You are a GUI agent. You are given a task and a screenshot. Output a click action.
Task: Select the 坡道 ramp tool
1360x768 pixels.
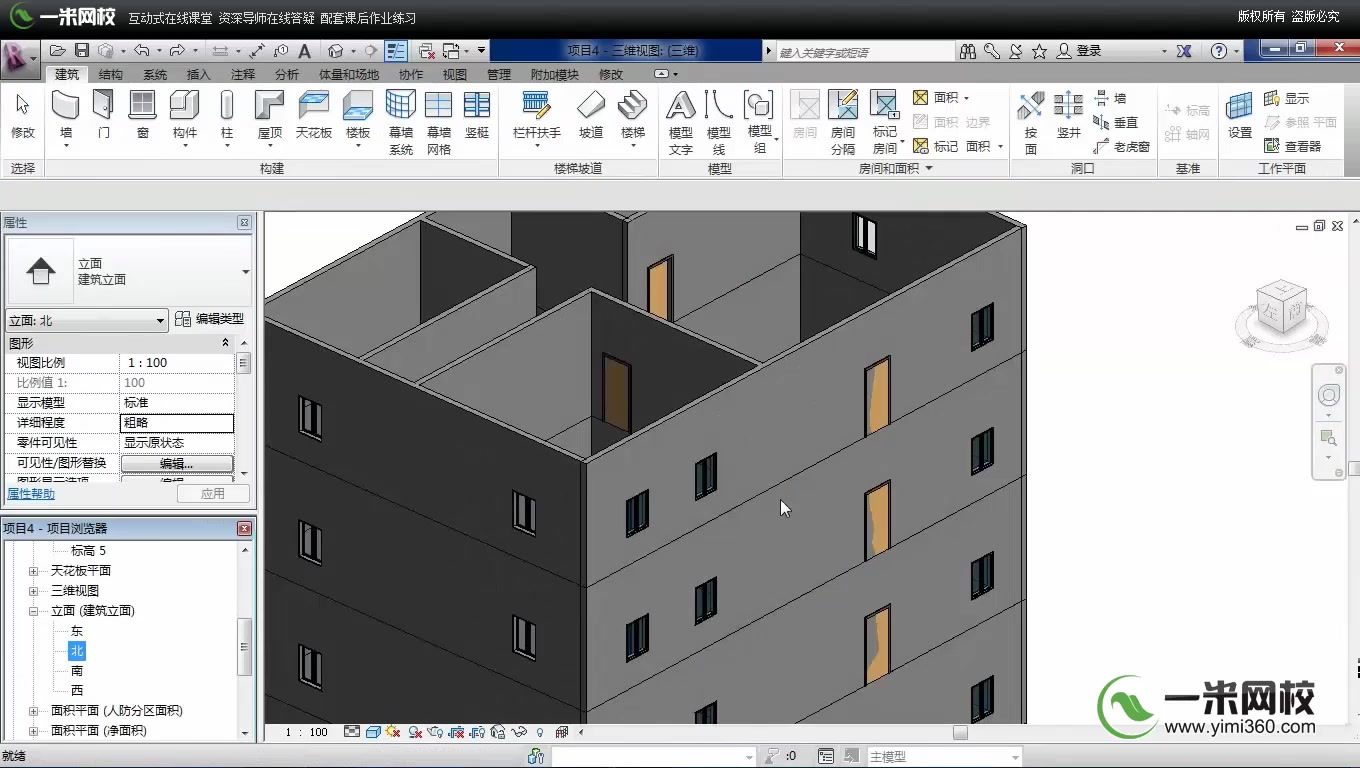pyautogui.click(x=591, y=114)
